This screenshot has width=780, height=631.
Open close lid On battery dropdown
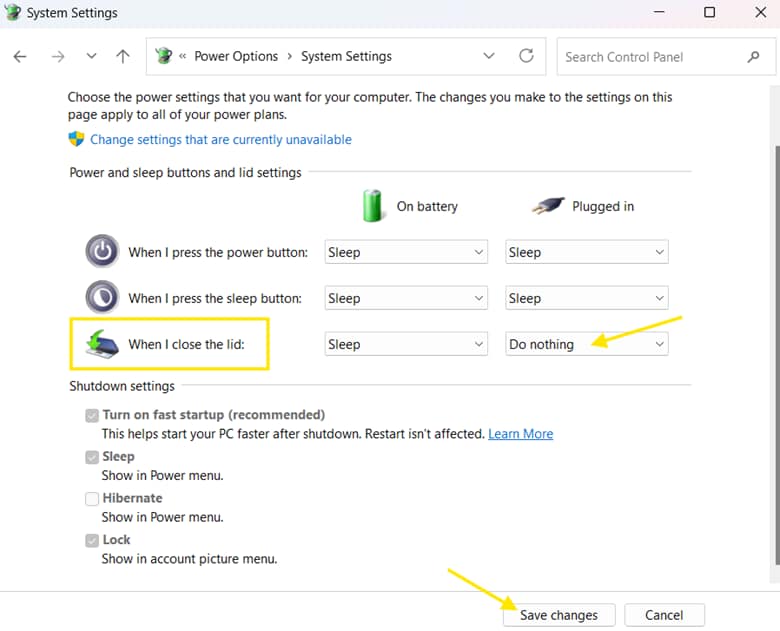click(406, 344)
